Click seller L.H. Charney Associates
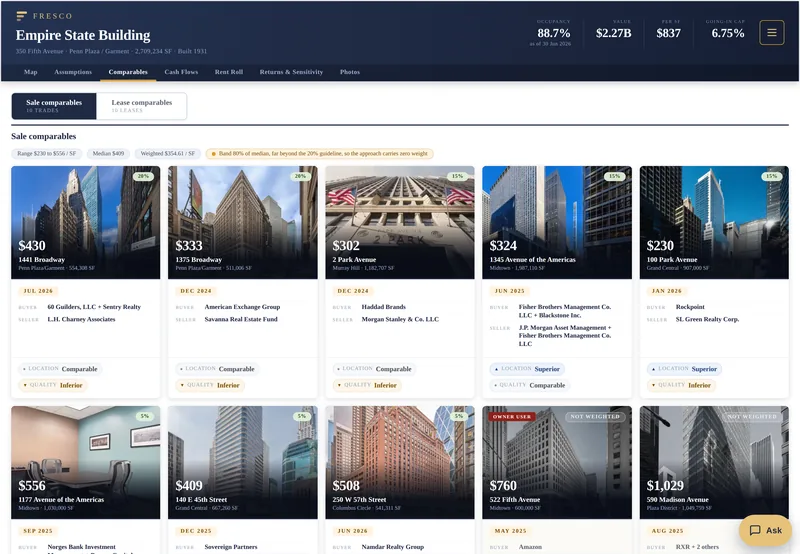The width and height of the screenshot is (800, 554). pyautogui.click(x=81, y=319)
